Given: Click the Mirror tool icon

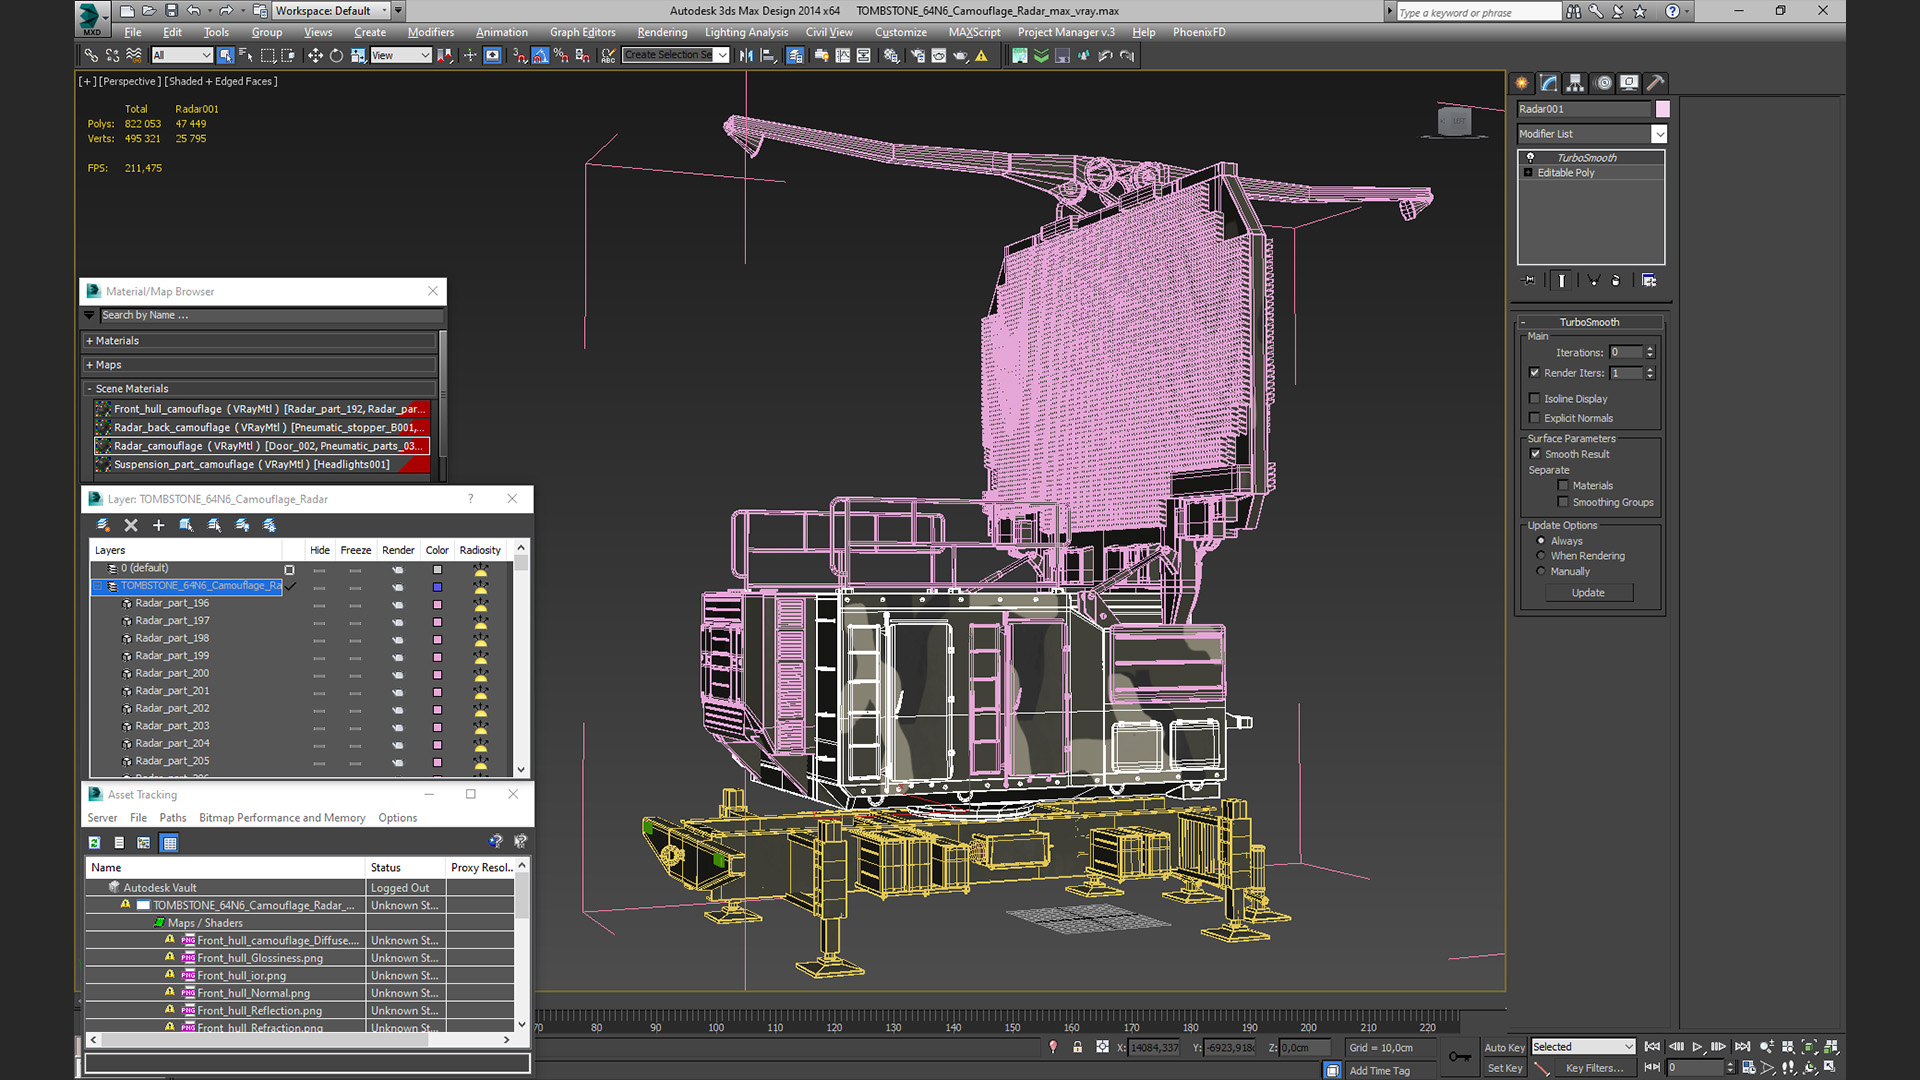Looking at the screenshot, I should point(746,56).
